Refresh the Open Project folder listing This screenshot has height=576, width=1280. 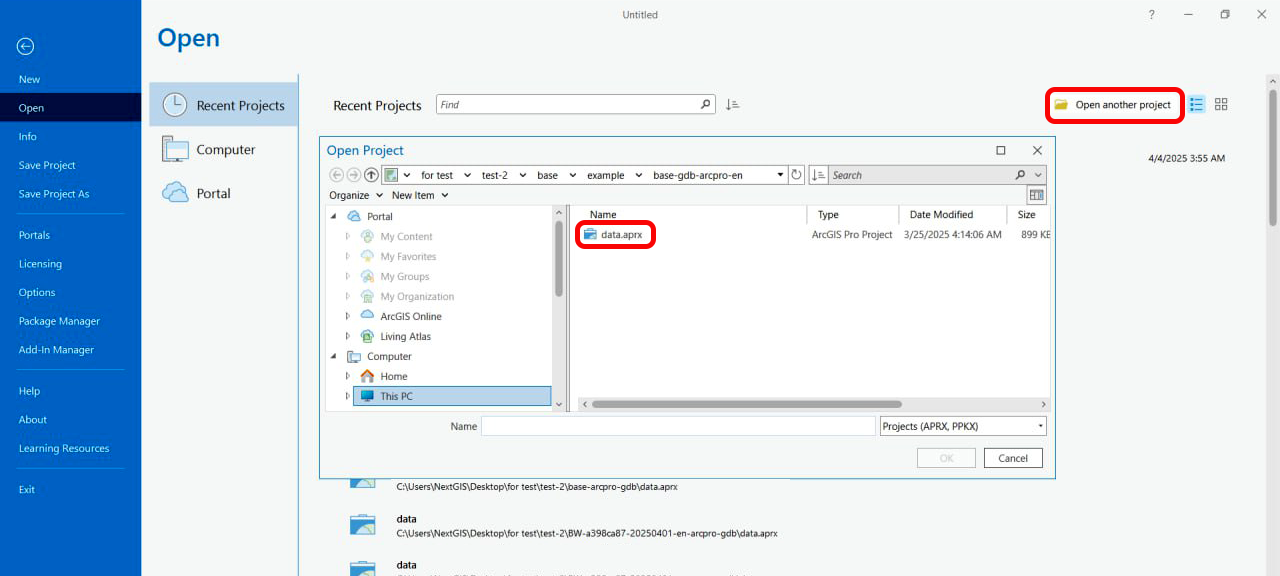pos(796,175)
